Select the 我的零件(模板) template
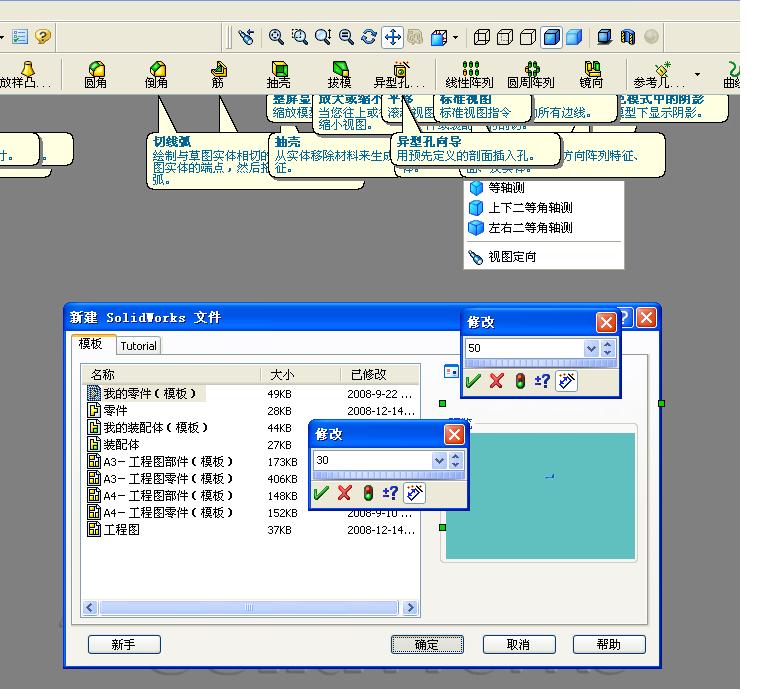760x694 pixels. pos(145,394)
